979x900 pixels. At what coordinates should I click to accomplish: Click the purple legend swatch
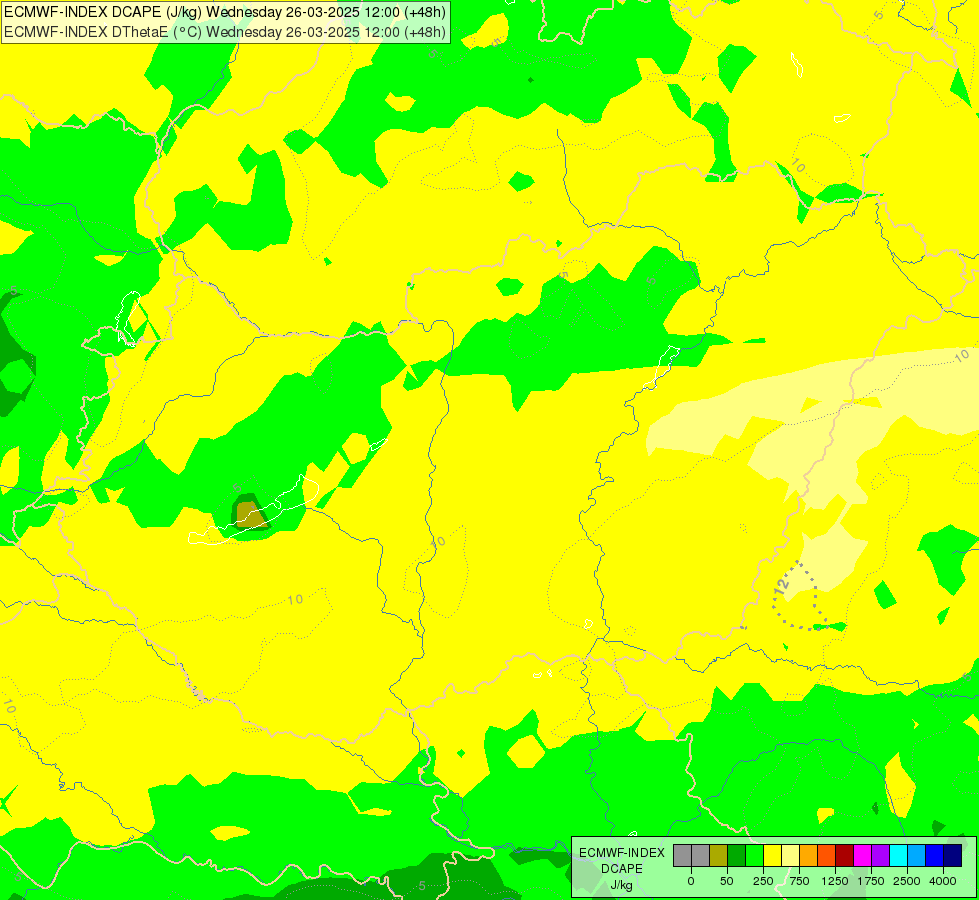pyautogui.click(x=880, y=856)
